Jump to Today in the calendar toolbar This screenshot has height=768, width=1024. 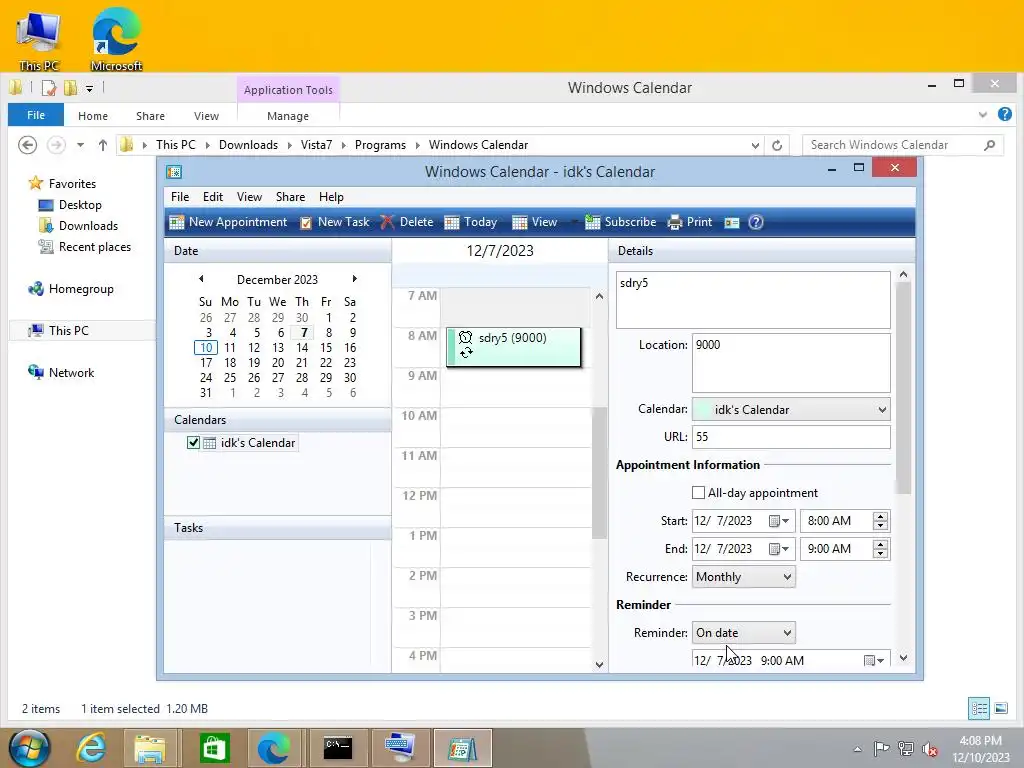[x=471, y=222]
